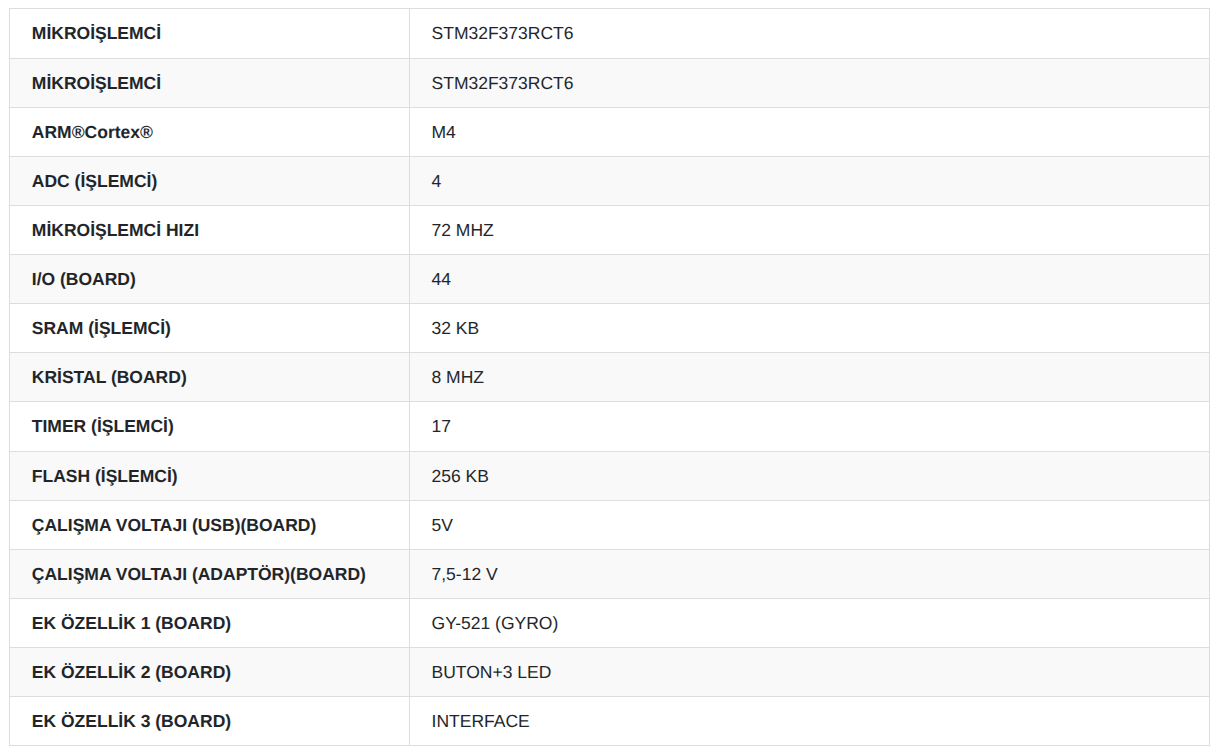Click the 32 KB SRAM value
The image size is (1218, 755).
click(x=455, y=328)
